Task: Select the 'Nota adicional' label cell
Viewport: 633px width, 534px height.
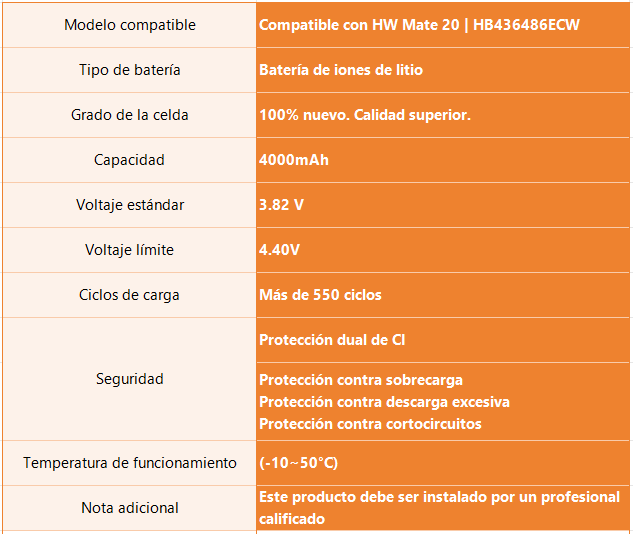Action: tap(130, 508)
